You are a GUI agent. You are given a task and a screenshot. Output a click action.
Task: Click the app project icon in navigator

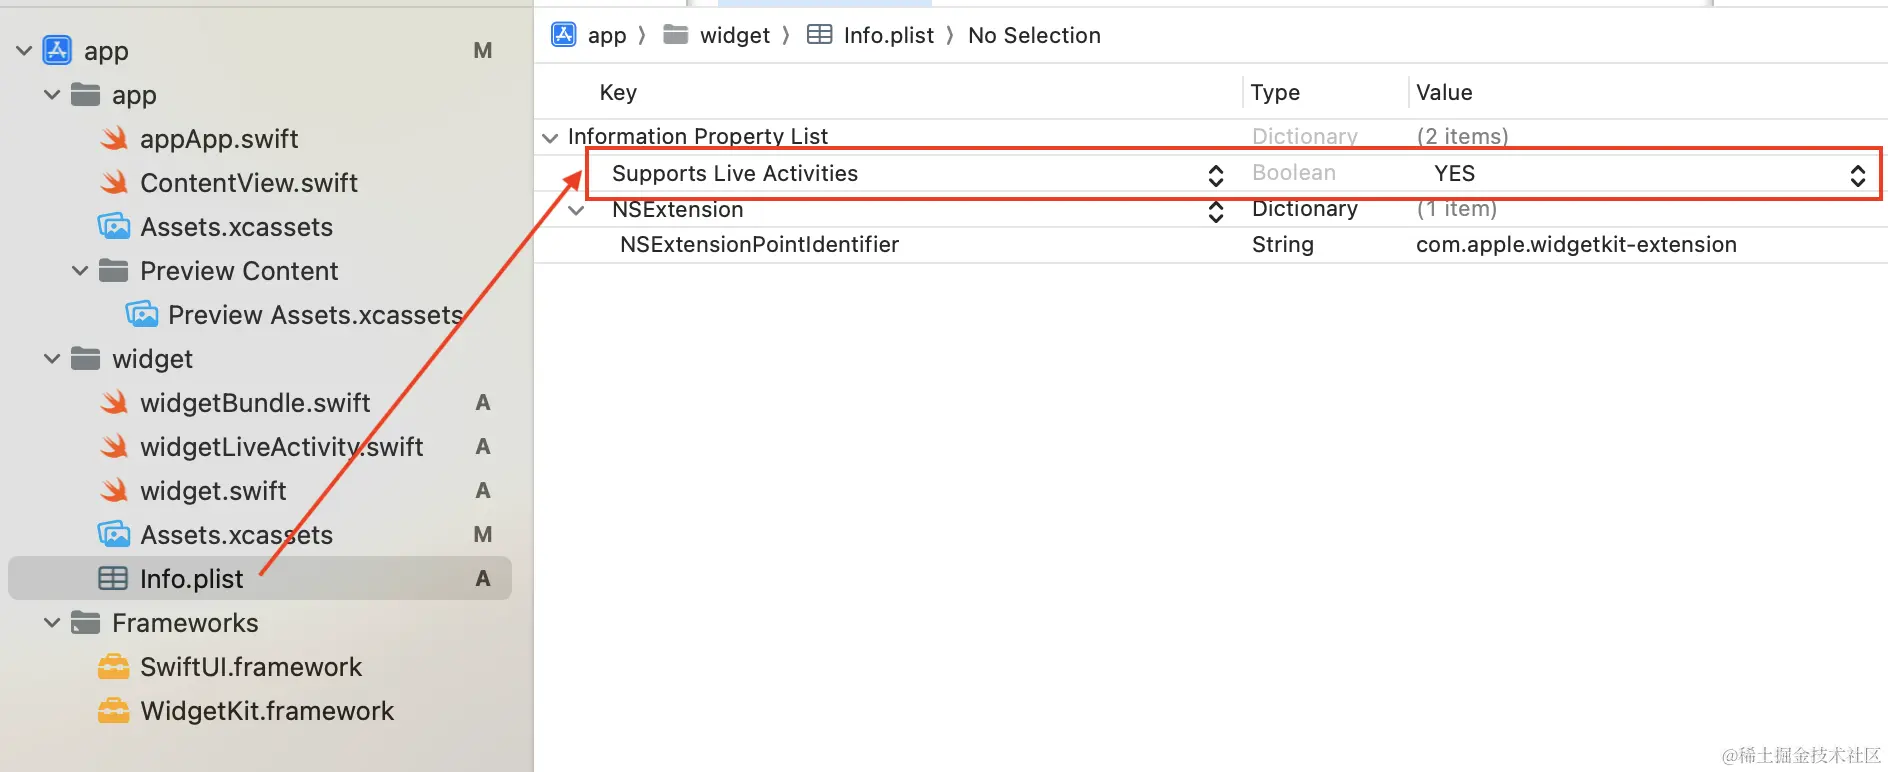pyautogui.click(x=57, y=51)
